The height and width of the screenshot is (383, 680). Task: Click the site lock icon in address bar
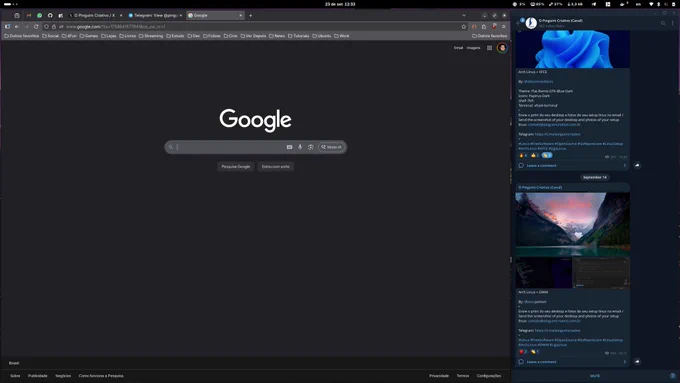click(x=54, y=26)
